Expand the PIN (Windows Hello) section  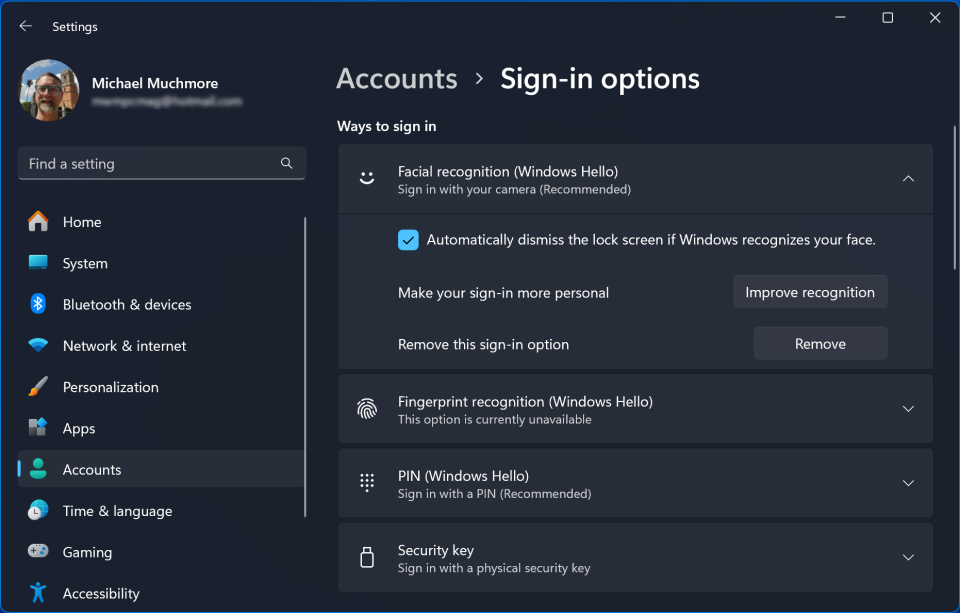[x=908, y=483]
